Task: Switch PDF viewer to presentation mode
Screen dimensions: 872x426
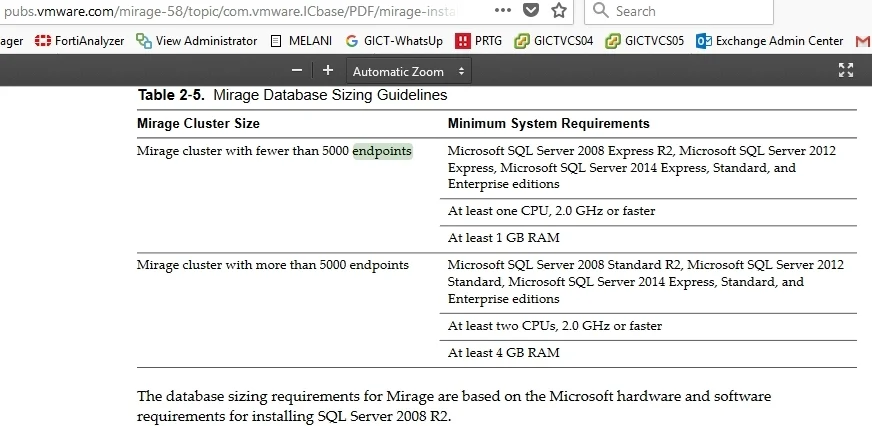Action: coord(846,70)
